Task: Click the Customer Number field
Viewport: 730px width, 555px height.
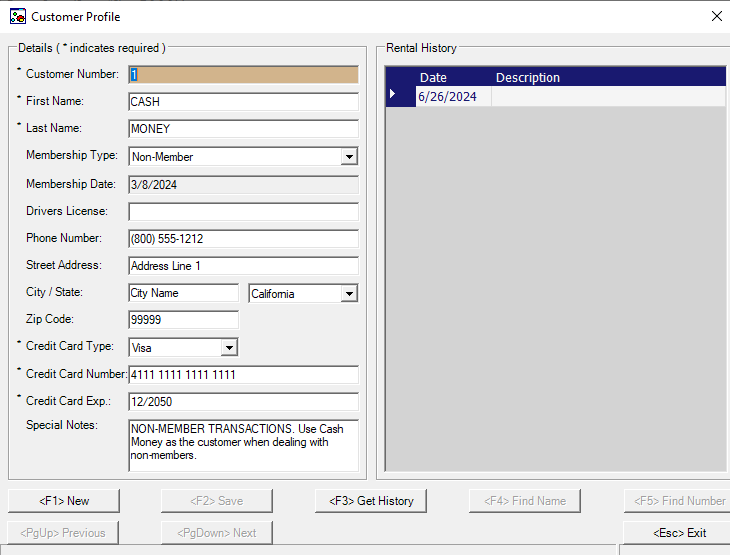Action: 243,74
